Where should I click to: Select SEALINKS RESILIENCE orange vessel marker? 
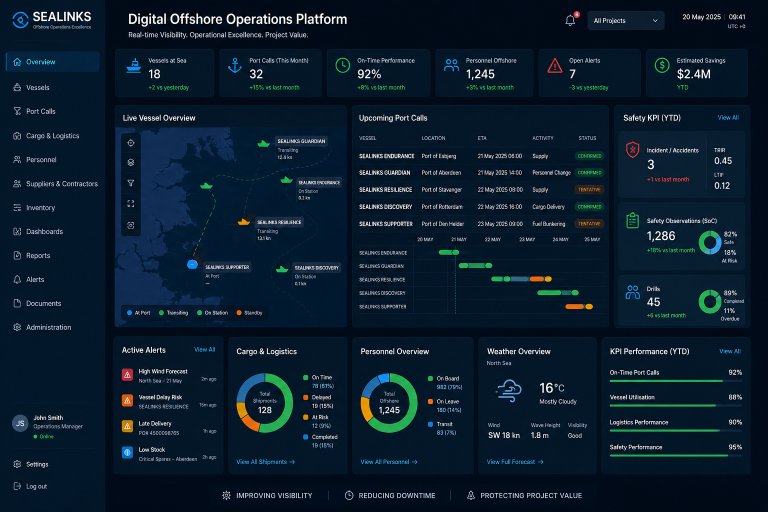point(244,221)
